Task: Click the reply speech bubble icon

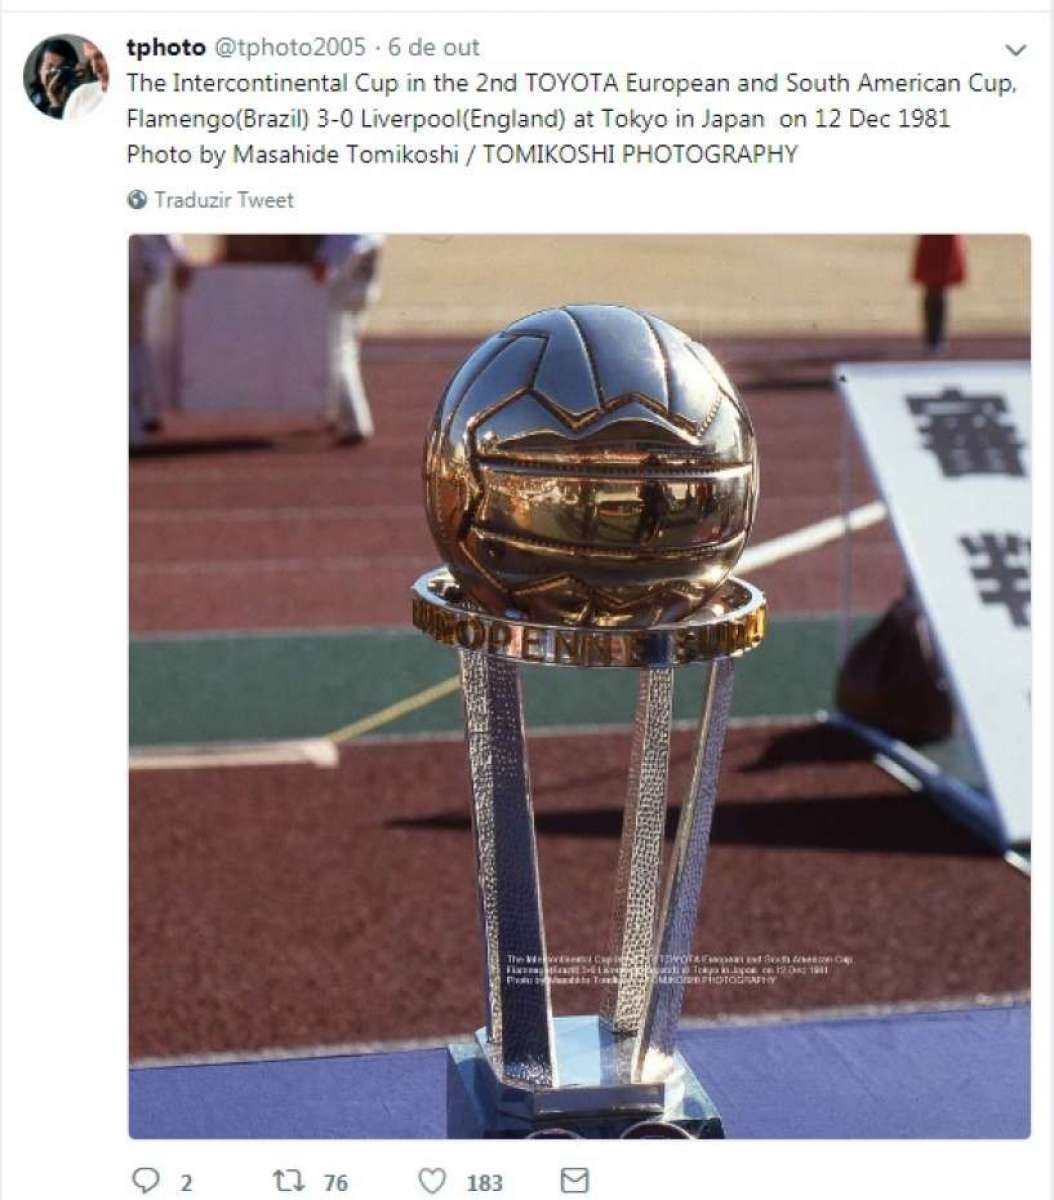Action: click(146, 1181)
